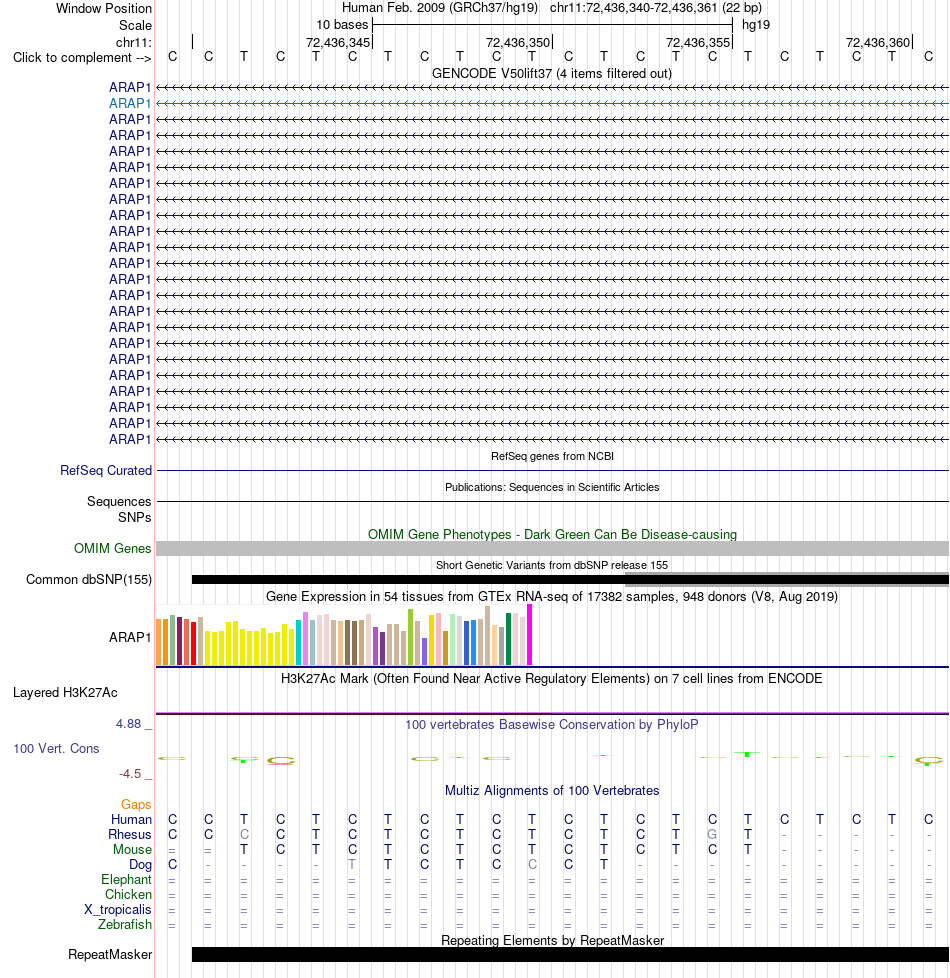Select the Rhesus species row label
Viewport: 950px width, 978px height.
(129, 835)
